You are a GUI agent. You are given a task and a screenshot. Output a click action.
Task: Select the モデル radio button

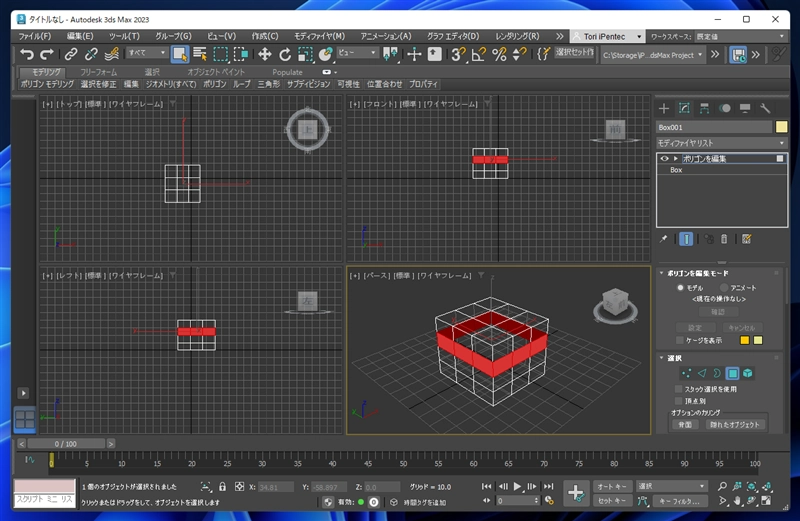(680, 288)
